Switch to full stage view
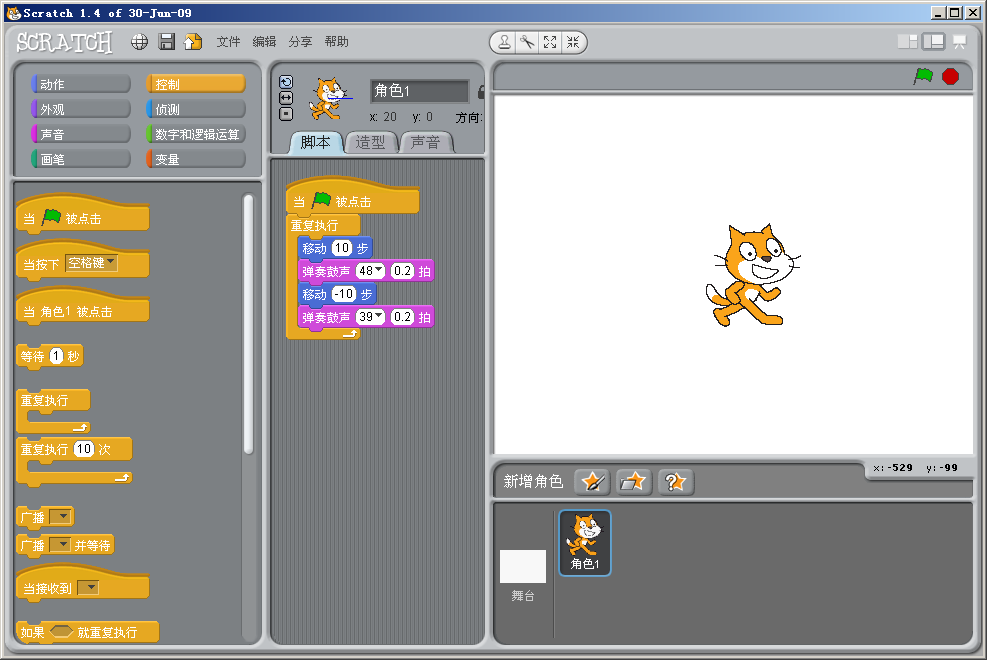Screen dimensions: 987x660 coord(933,42)
